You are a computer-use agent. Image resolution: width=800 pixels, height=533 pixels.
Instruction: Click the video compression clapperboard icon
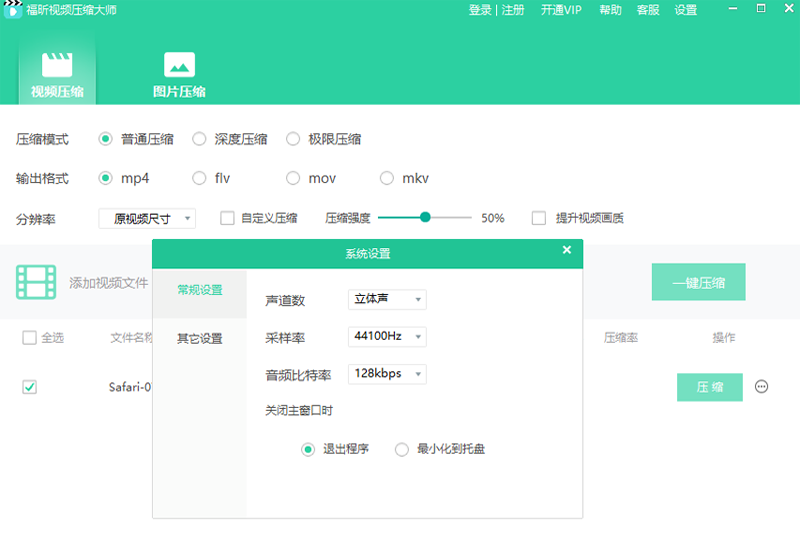(57, 66)
